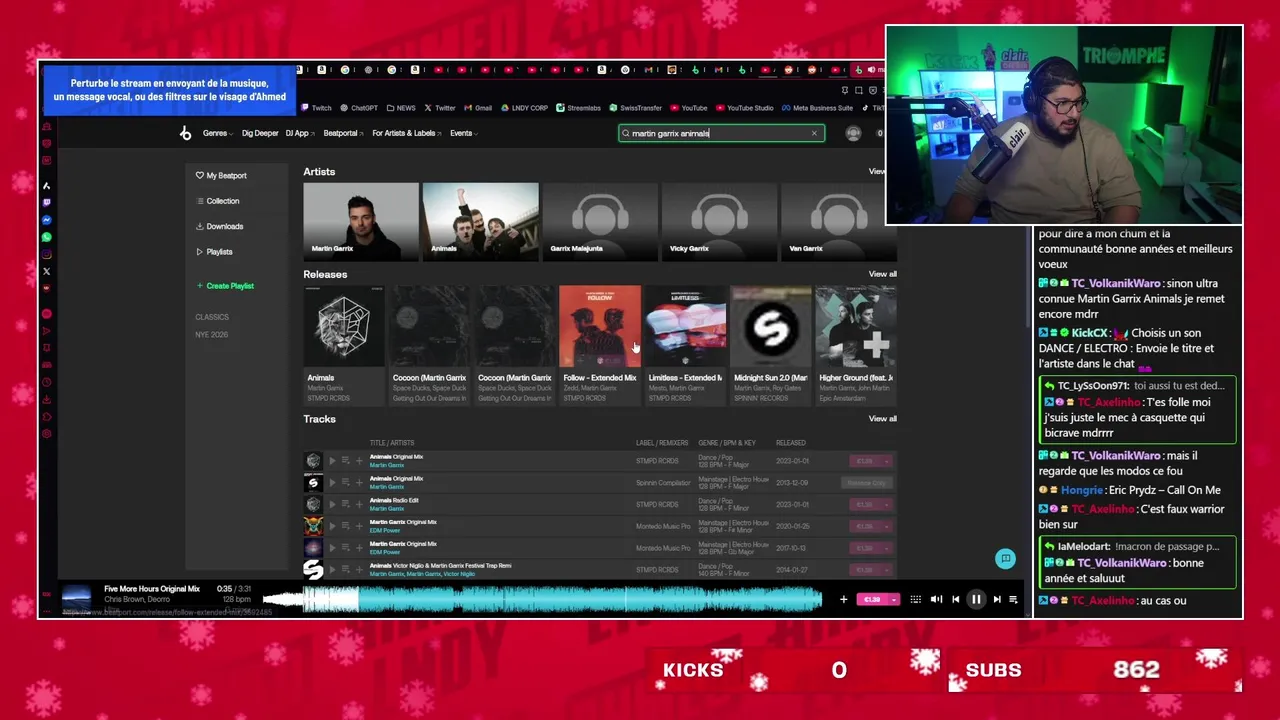Open the player queue list icon

[1013, 599]
